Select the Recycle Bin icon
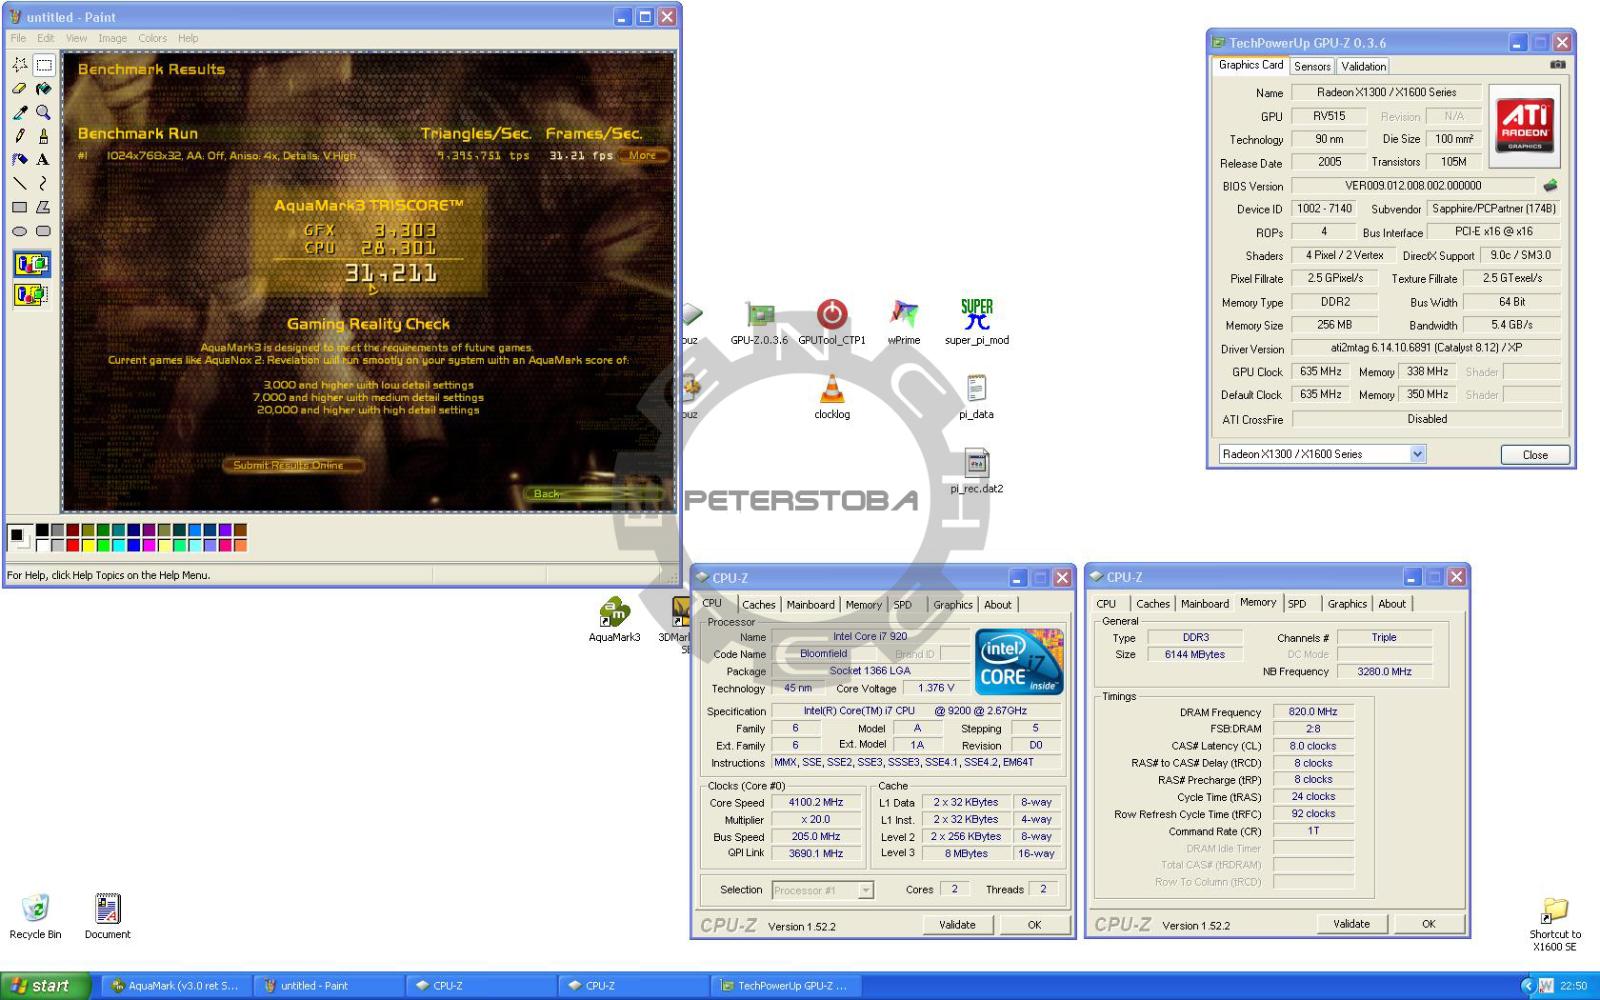The width and height of the screenshot is (1600, 1000). [x=35, y=916]
